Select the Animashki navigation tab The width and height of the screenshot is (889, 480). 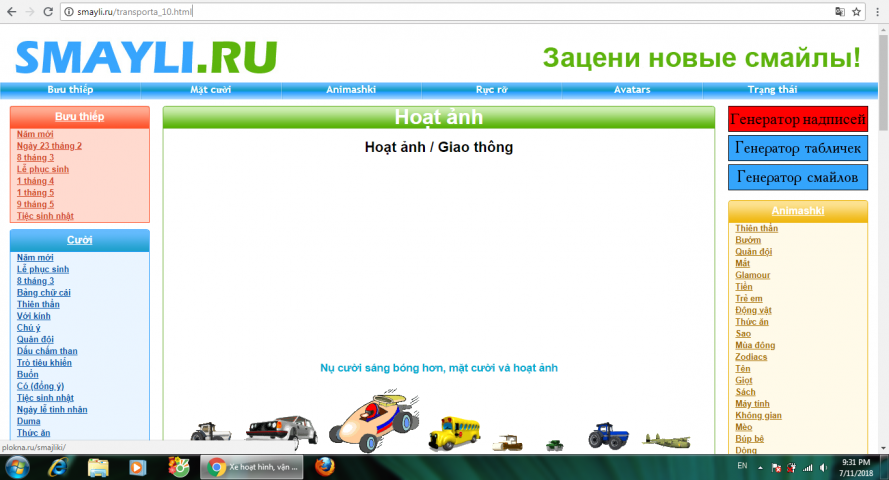tap(351, 90)
